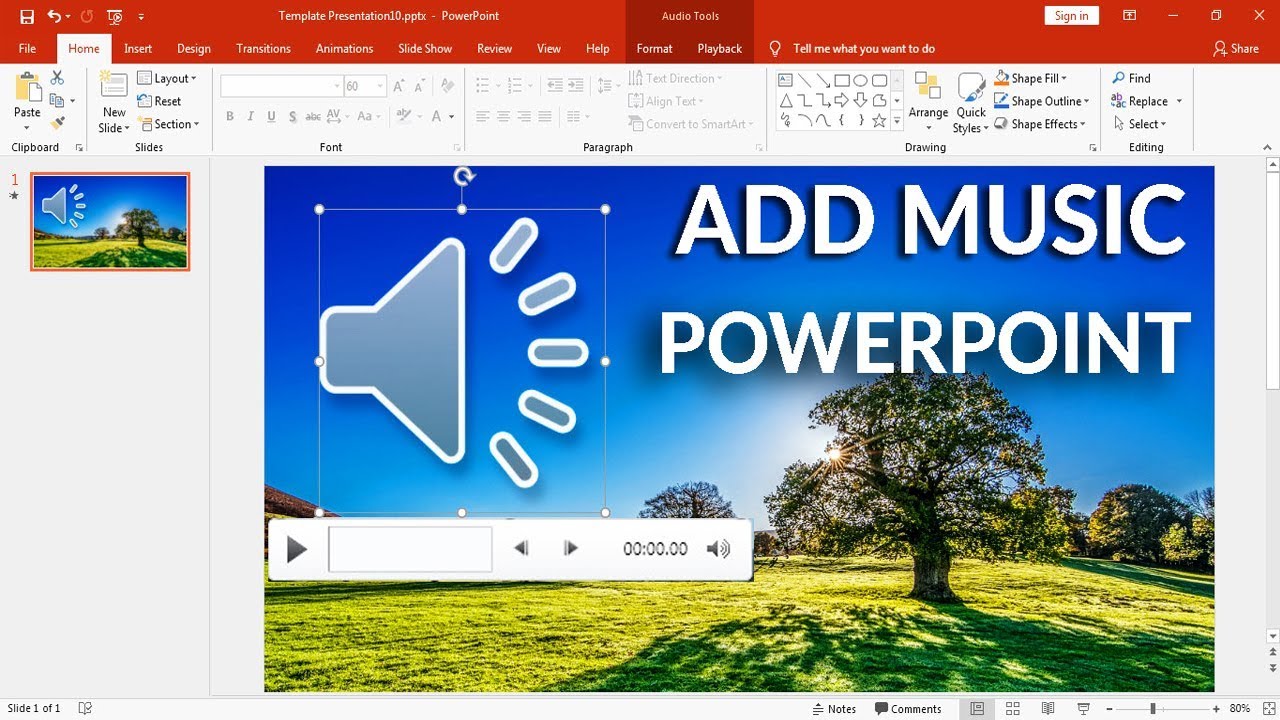Click the Reset slide button

(x=159, y=101)
